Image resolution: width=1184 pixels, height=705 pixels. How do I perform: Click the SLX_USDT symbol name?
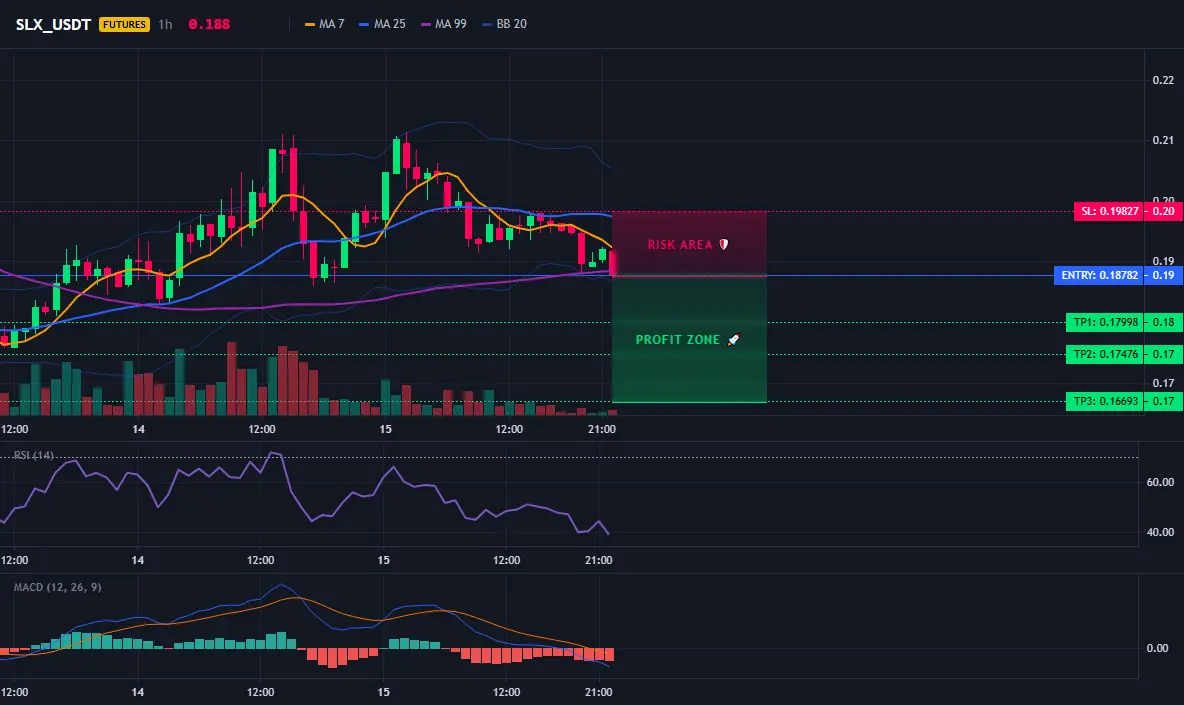(53, 24)
